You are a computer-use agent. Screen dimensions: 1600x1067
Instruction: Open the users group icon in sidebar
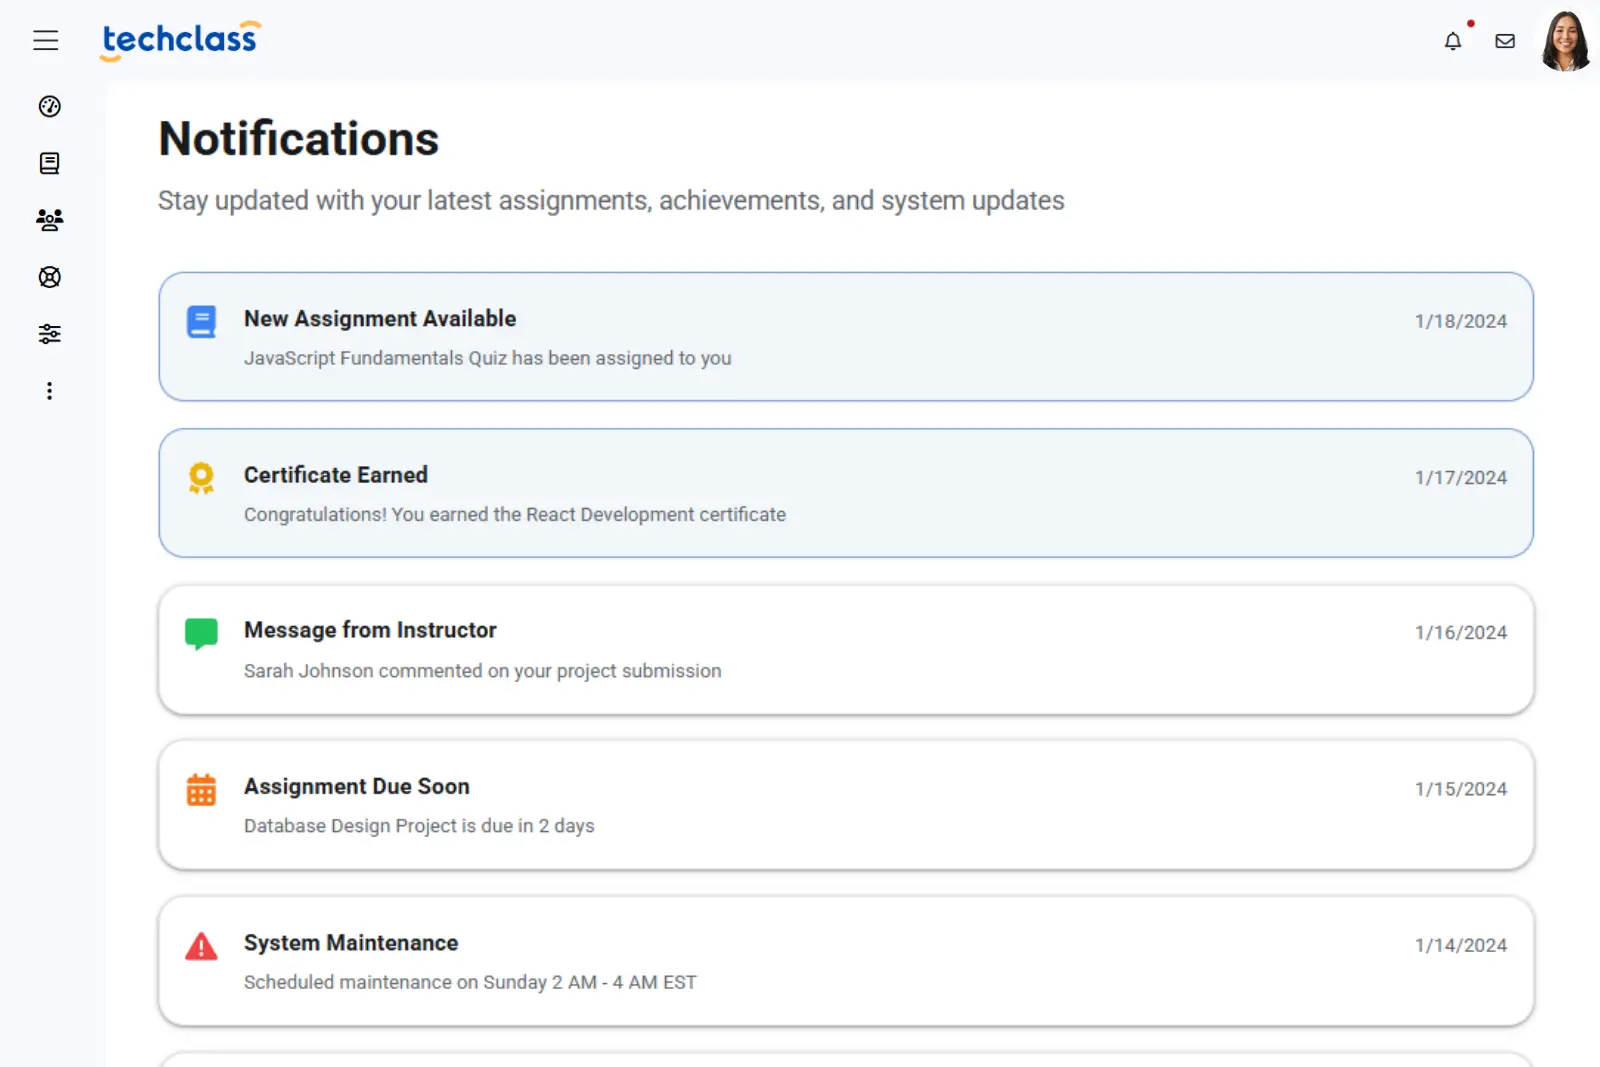pos(49,220)
